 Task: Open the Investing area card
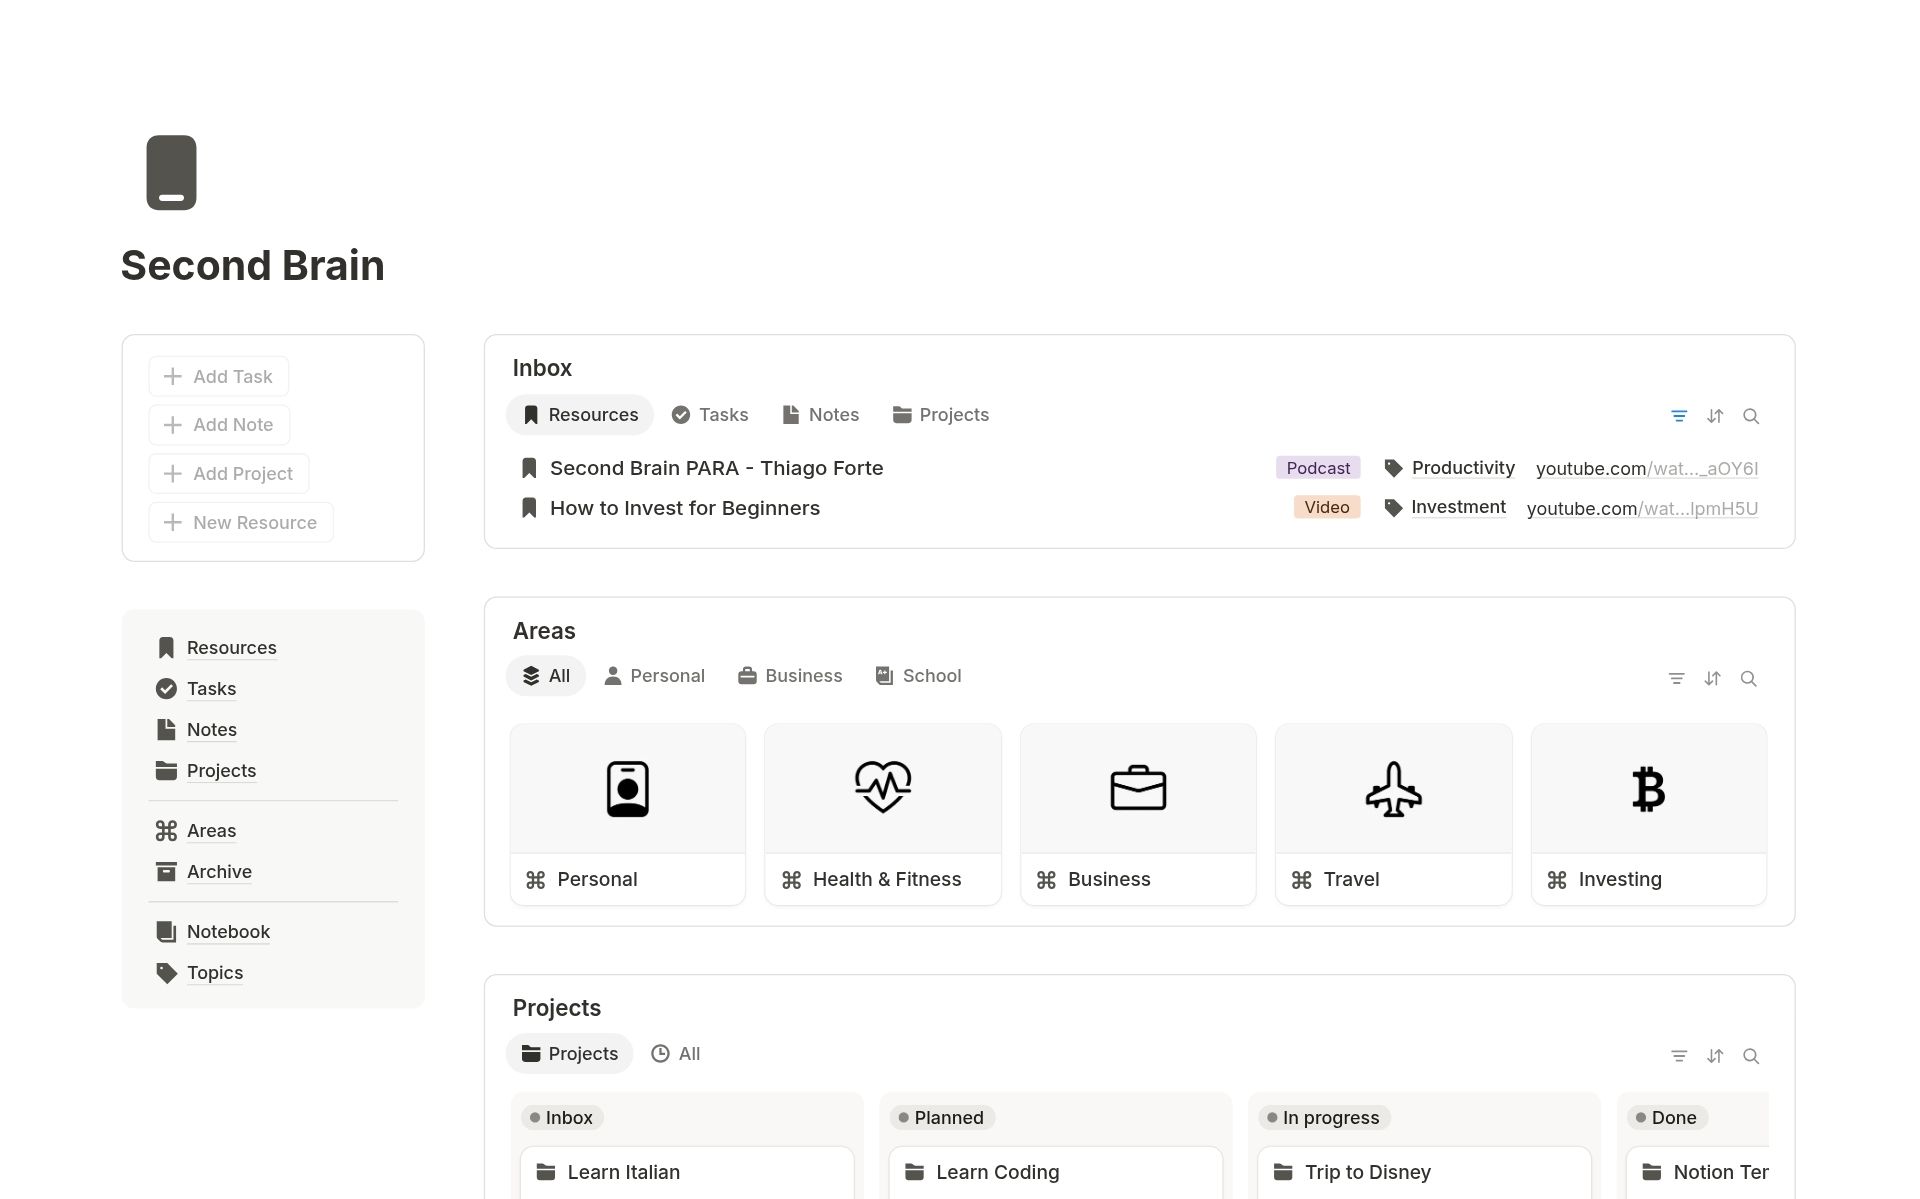pyautogui.click(x=1648, y=814)
